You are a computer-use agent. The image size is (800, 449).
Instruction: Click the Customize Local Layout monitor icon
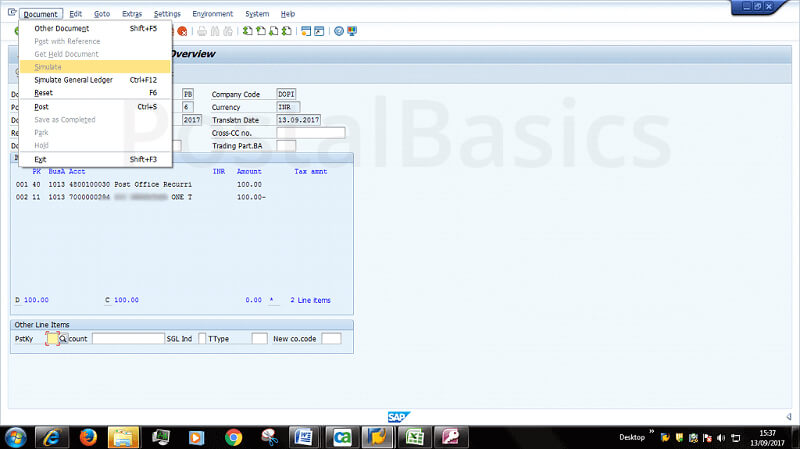[x=353, y=31]
